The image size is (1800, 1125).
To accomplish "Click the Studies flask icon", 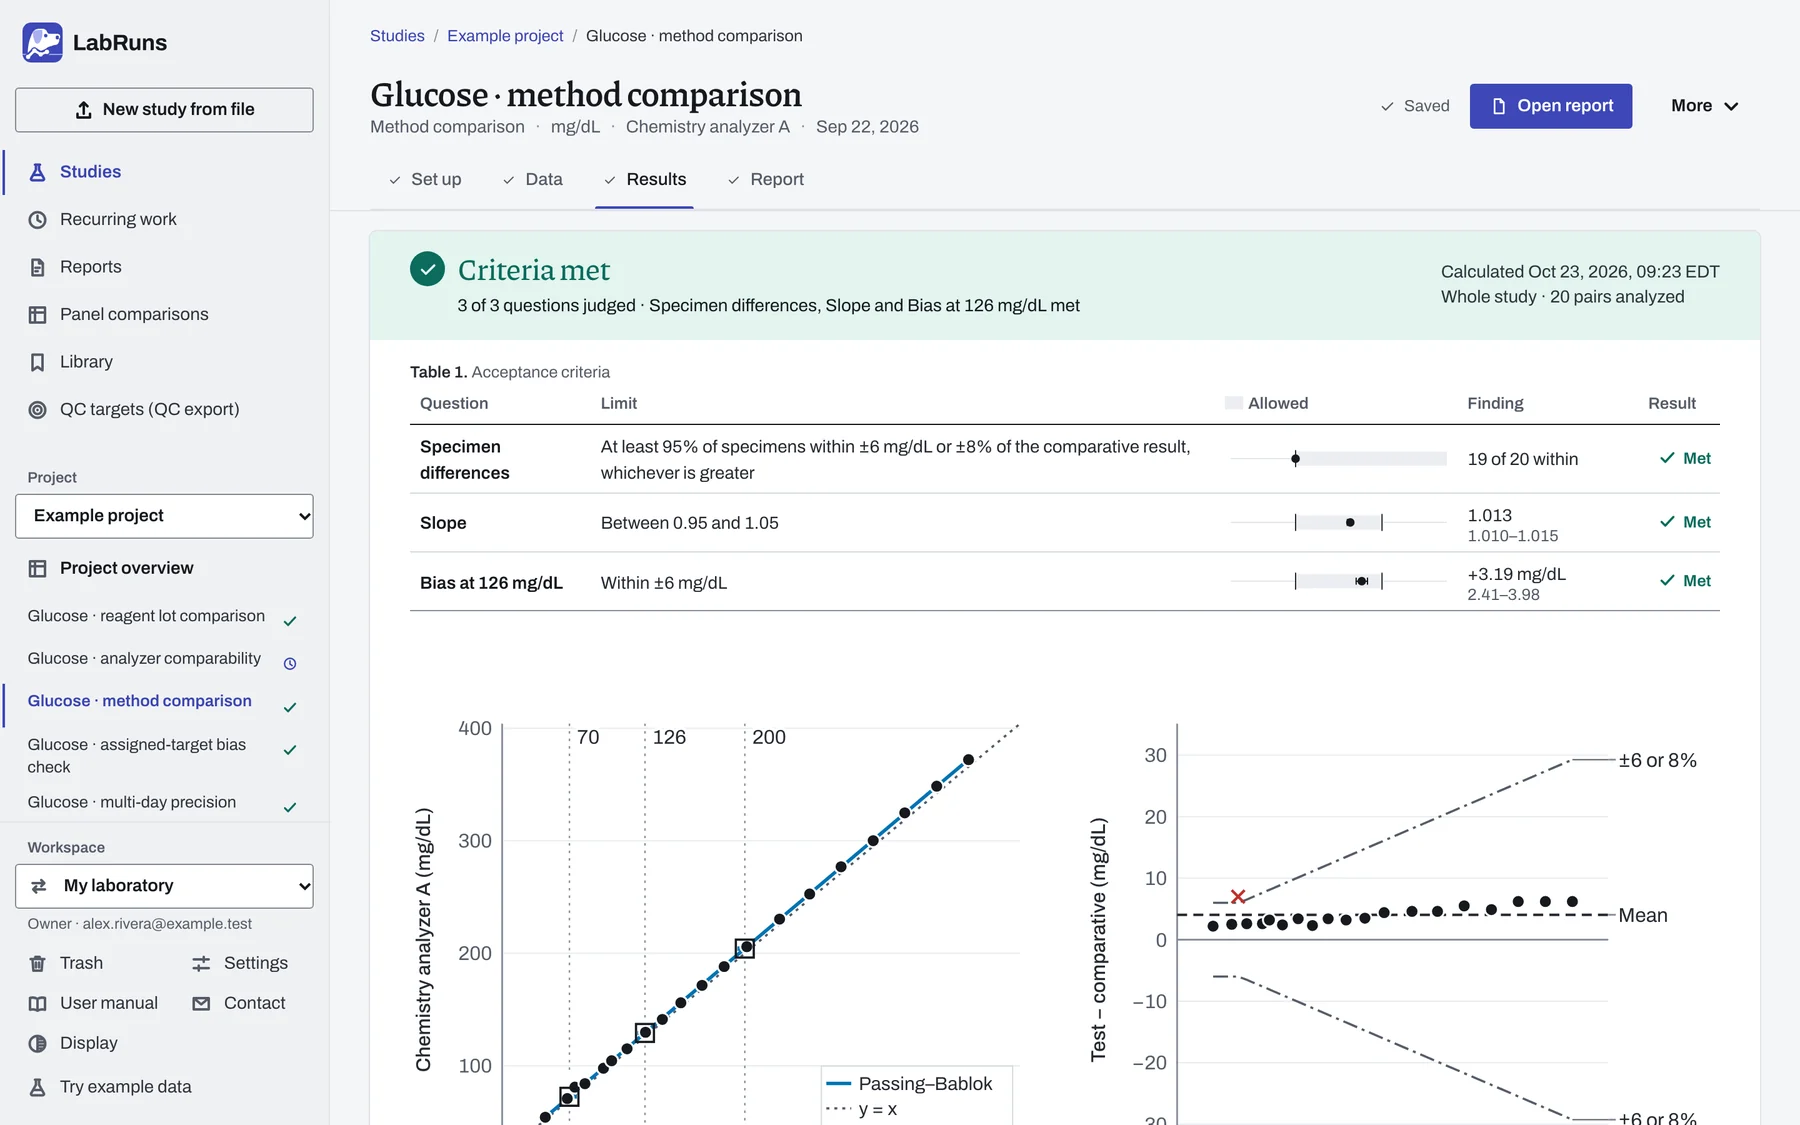I will point(37,172).
